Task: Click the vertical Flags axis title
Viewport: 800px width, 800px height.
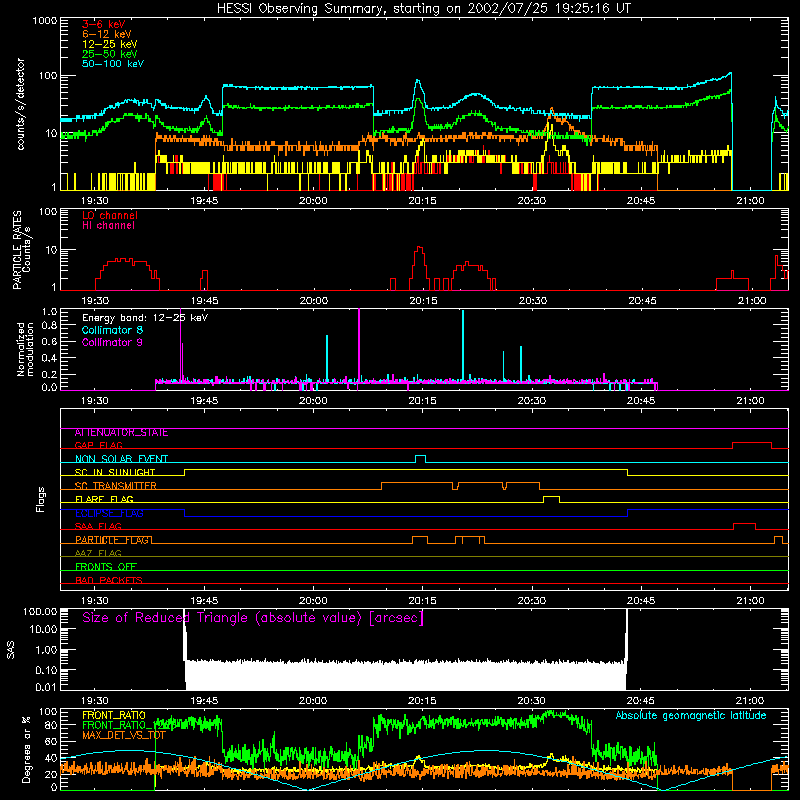Action: click(41, 499)
